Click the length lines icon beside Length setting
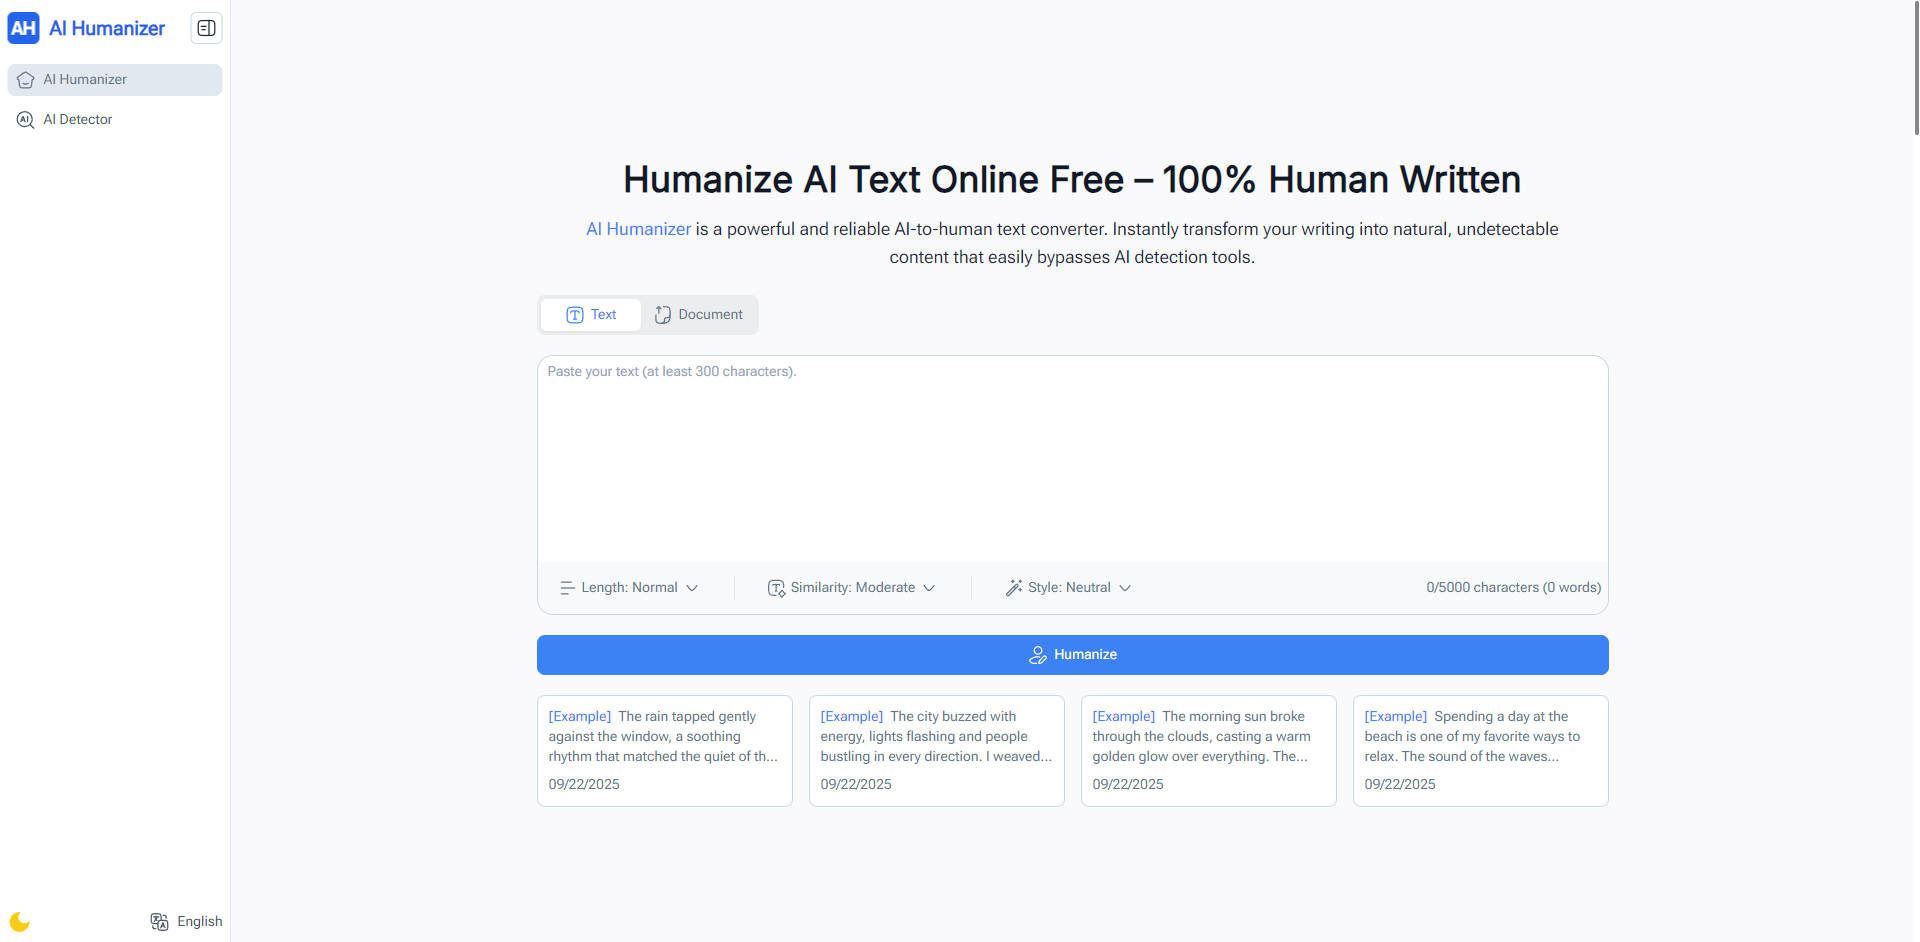The height and width of the screenshot is (942, 1920). coord(566,588)
